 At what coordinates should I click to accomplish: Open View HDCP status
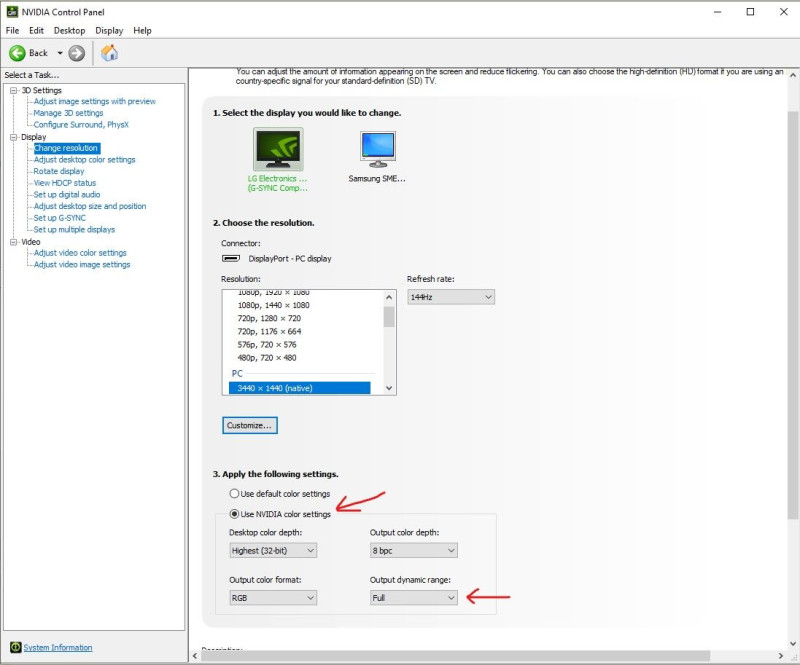click(65, 183)
